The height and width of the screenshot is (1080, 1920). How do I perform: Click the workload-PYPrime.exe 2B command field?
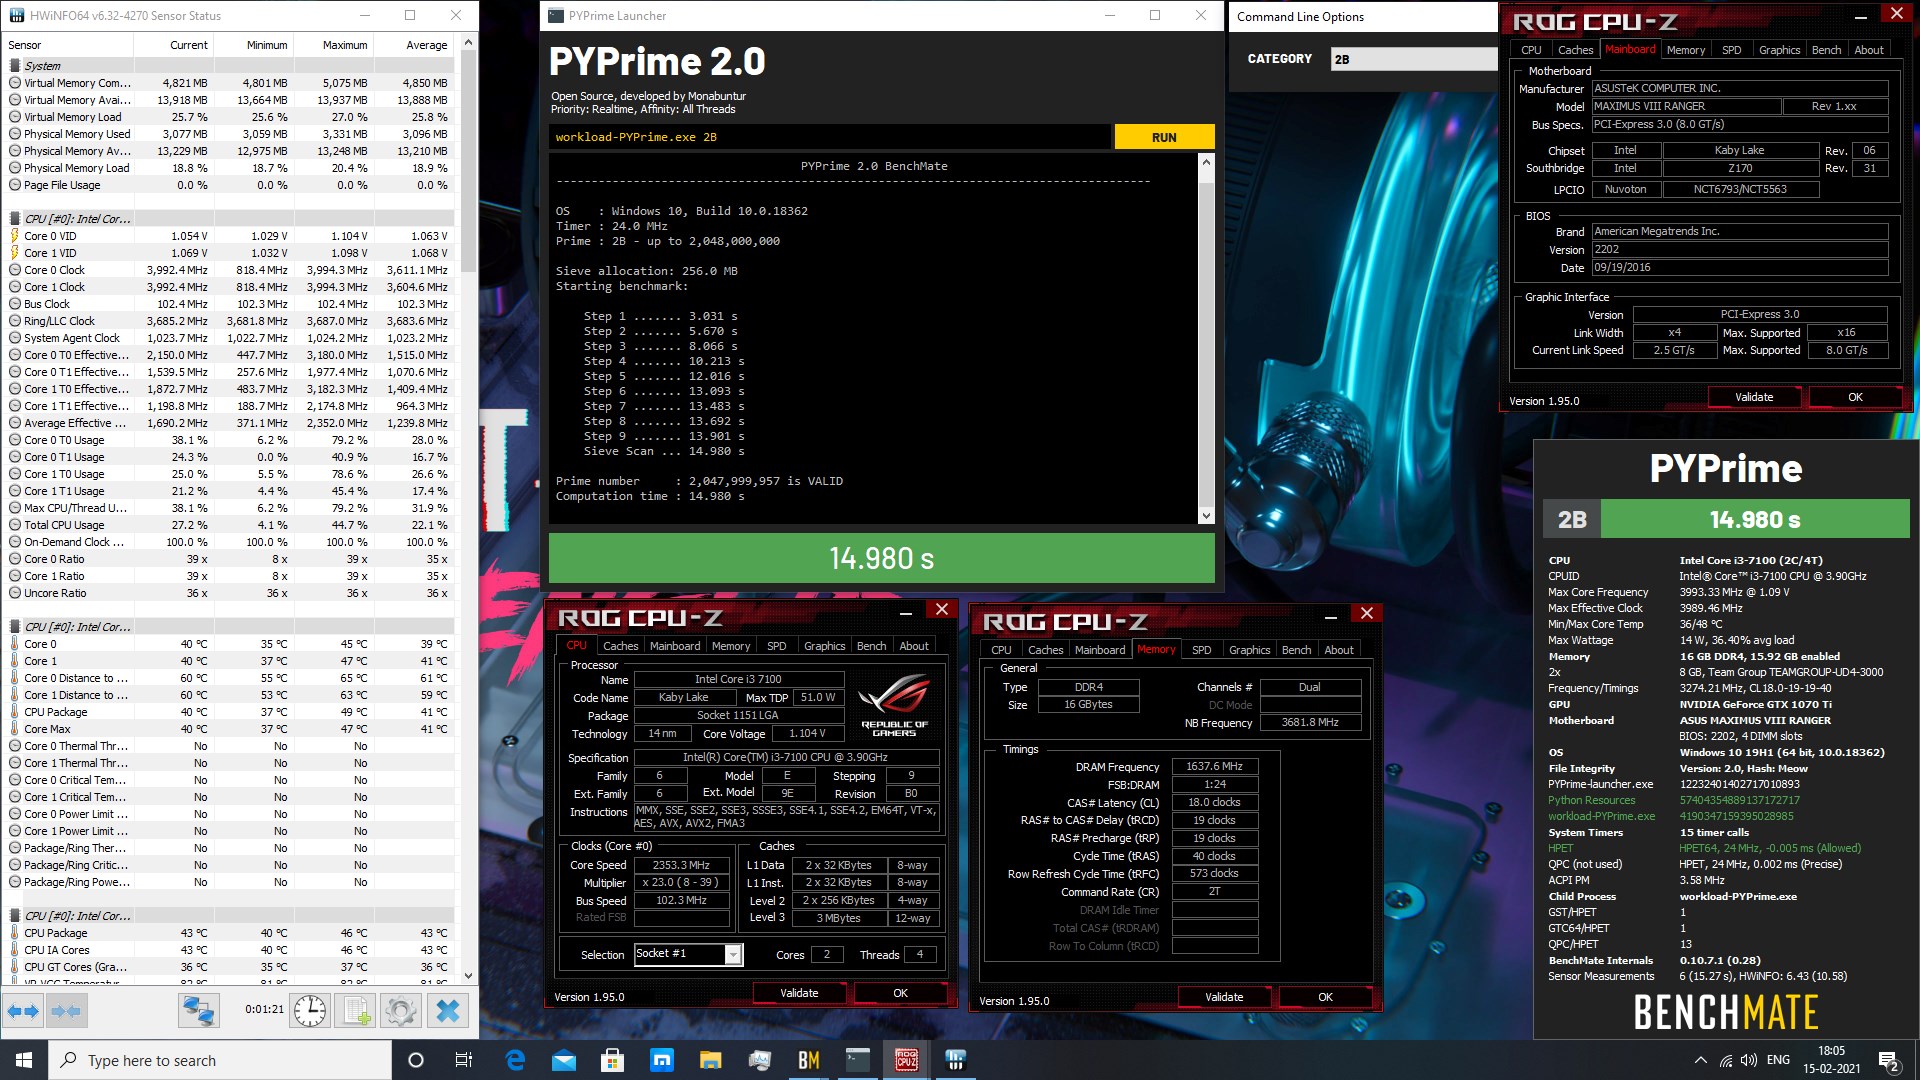click(x=830, y=137)
